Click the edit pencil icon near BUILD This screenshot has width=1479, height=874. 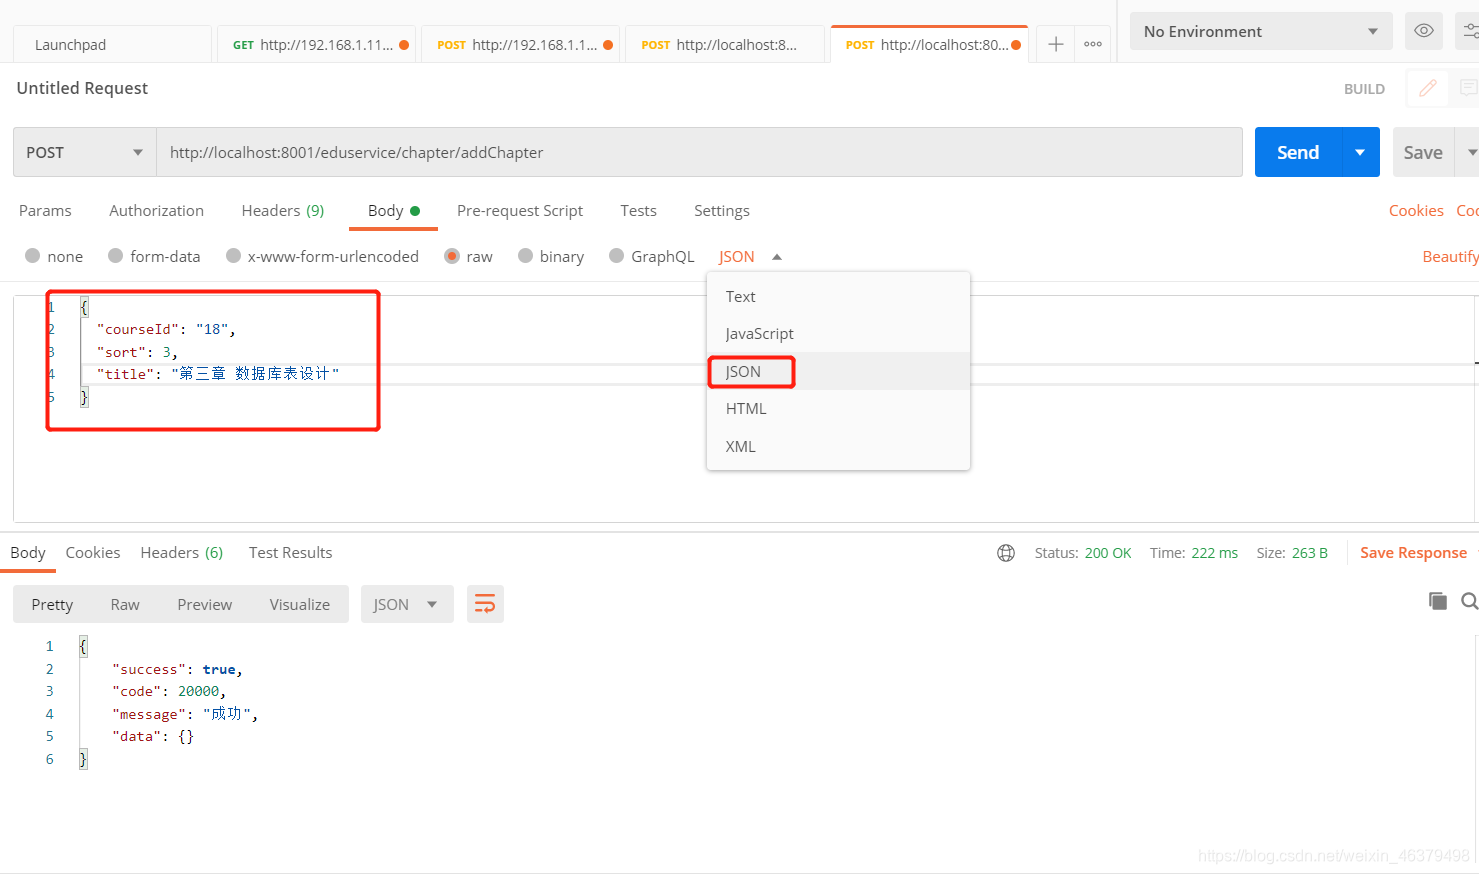[1428, 88]
